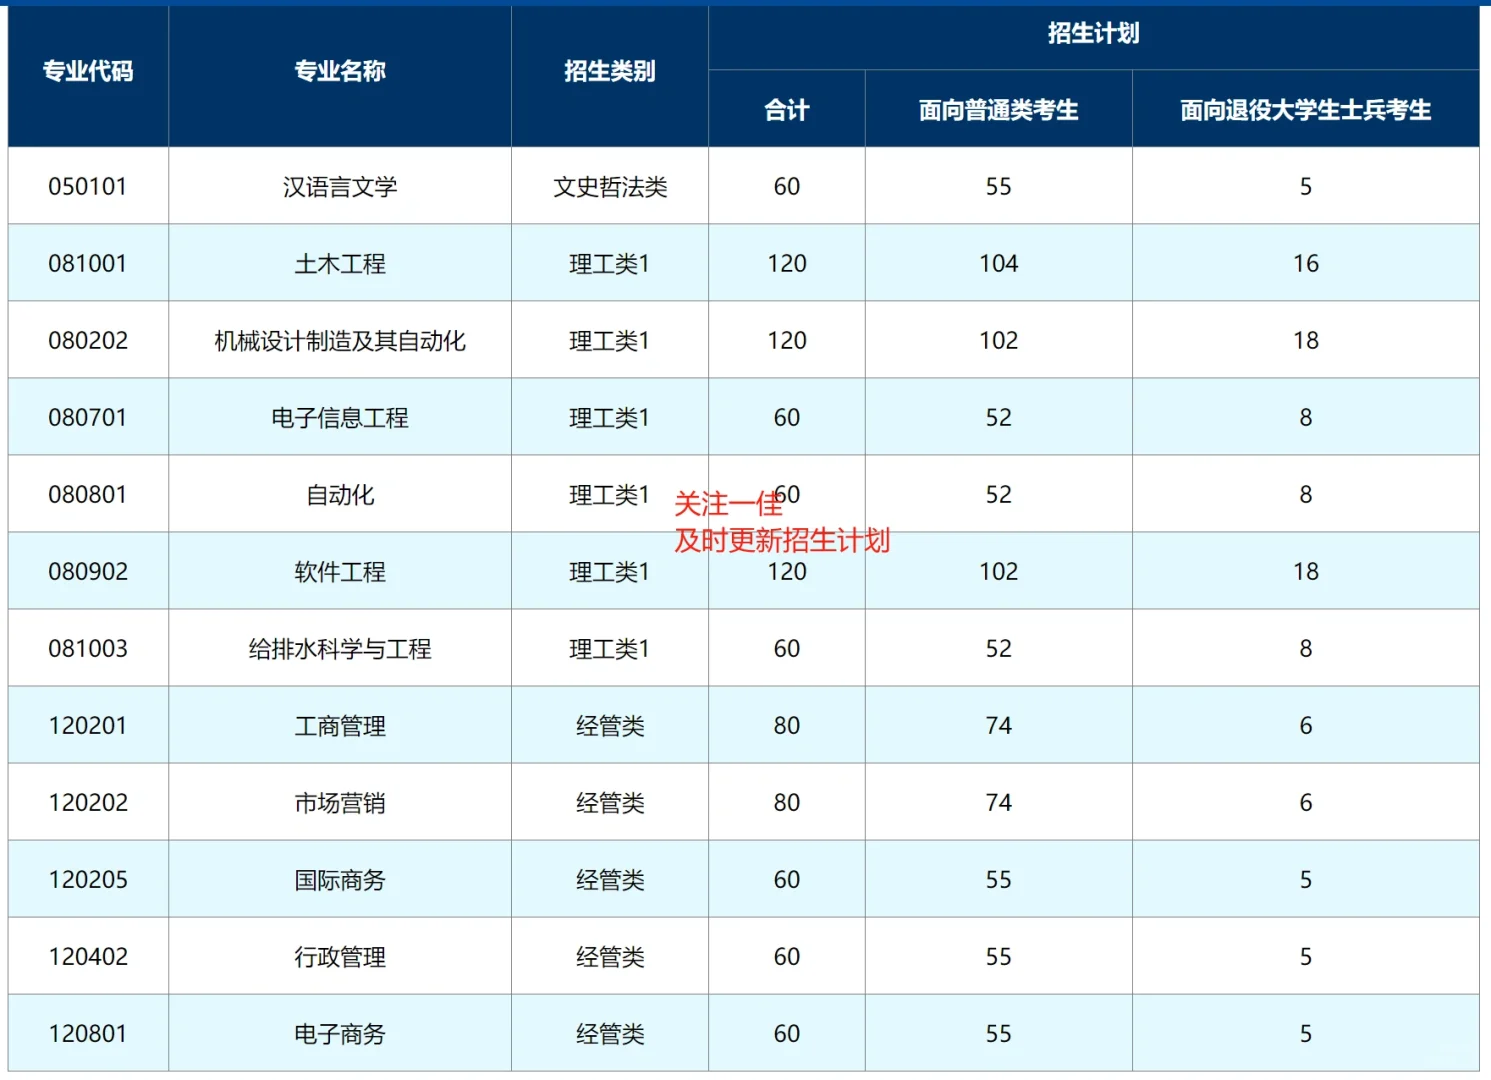This screenshot has width=1491, height=1080.
Task: Select code cell 120205
Action: point(88,880)
